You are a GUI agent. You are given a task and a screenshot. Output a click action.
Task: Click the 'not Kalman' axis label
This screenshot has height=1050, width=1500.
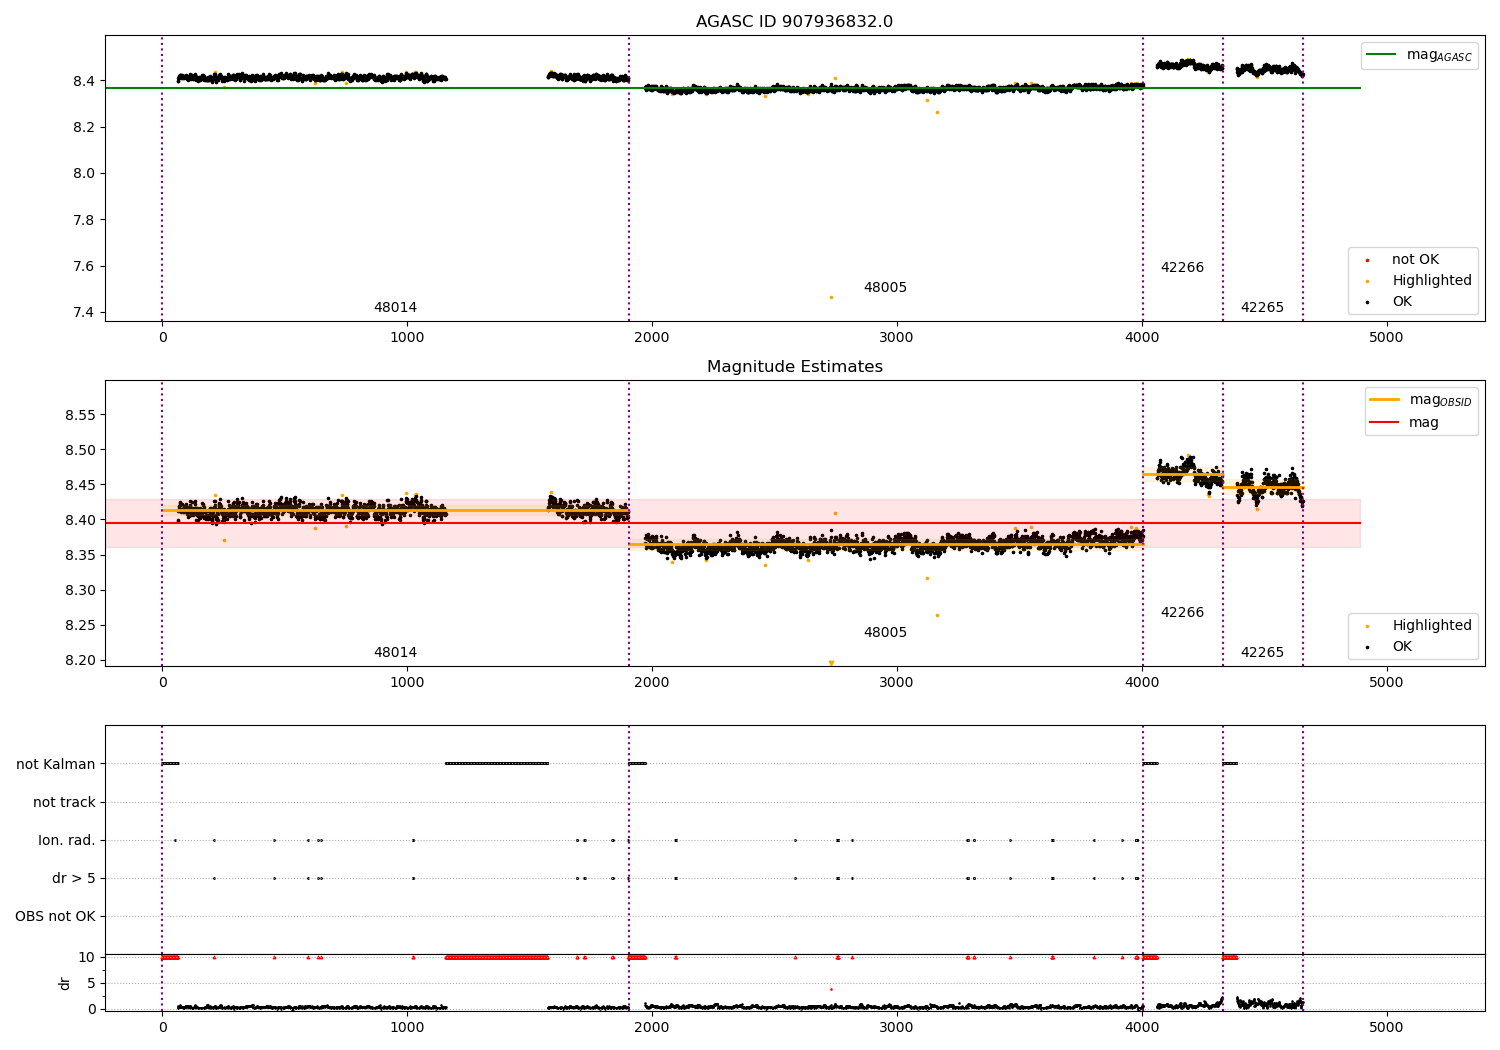pyautogui.click(x=56, y=764)
